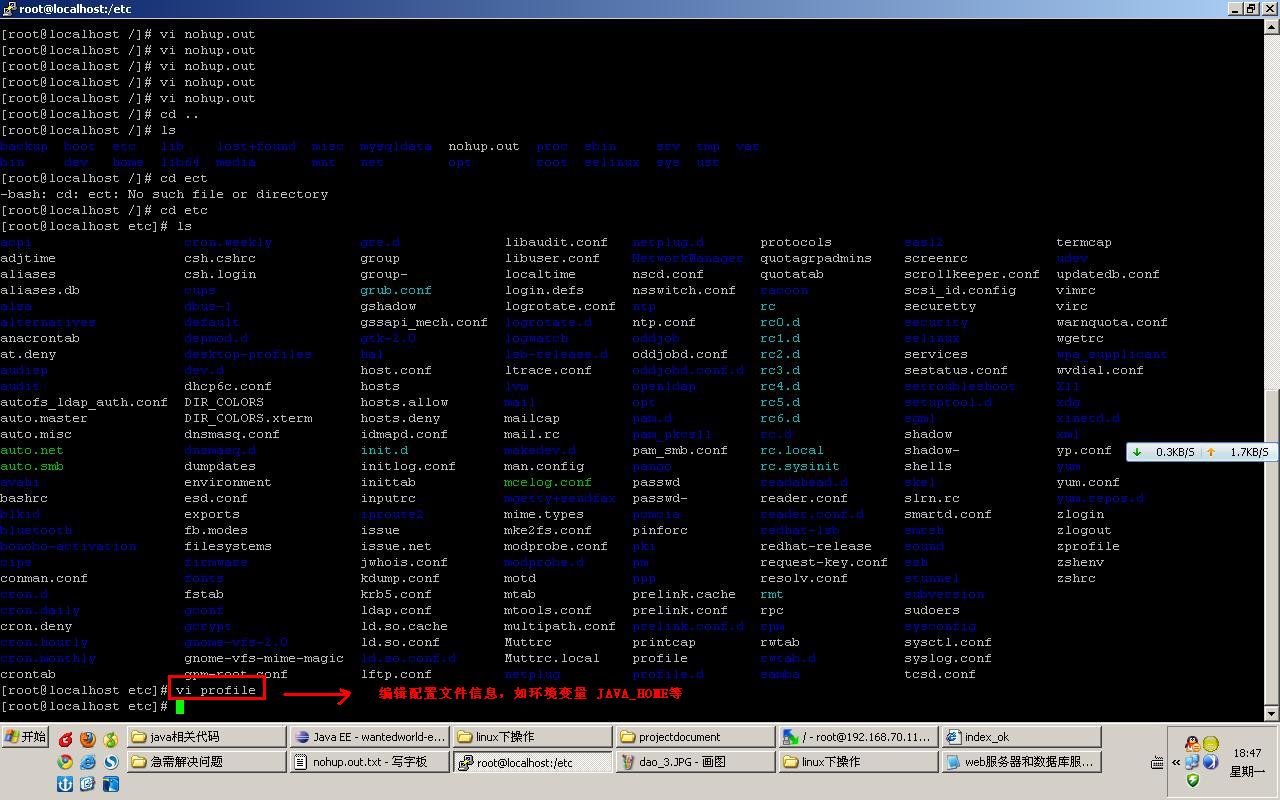Open the PuTTY system menu icon in title bar

9,8
